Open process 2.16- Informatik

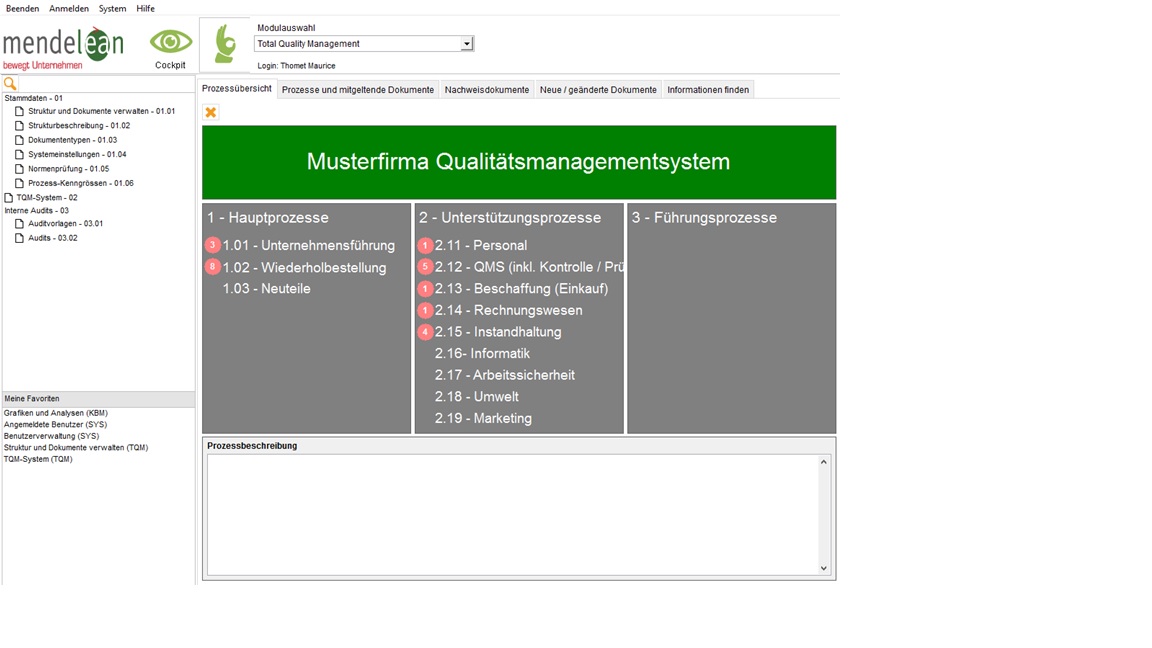tap(482, 353)
